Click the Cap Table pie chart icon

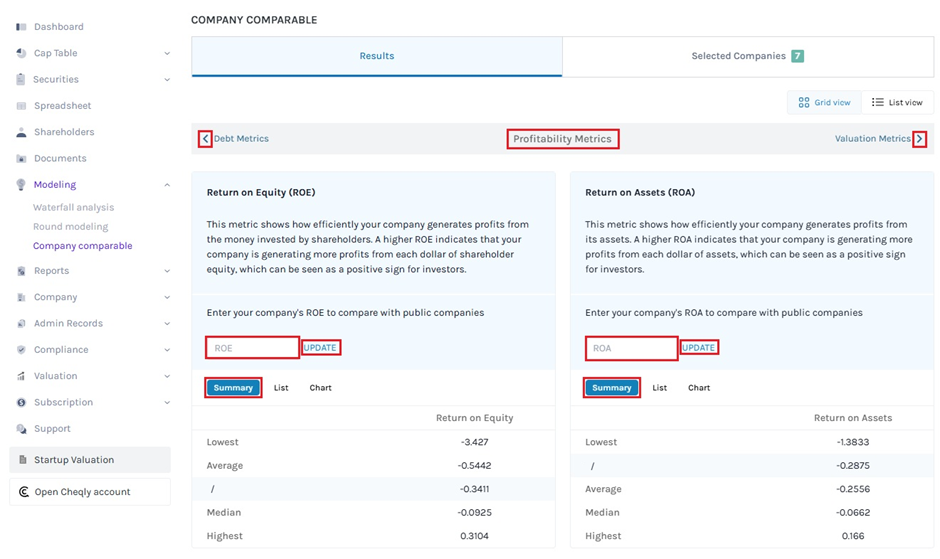[x=21, y=53]
